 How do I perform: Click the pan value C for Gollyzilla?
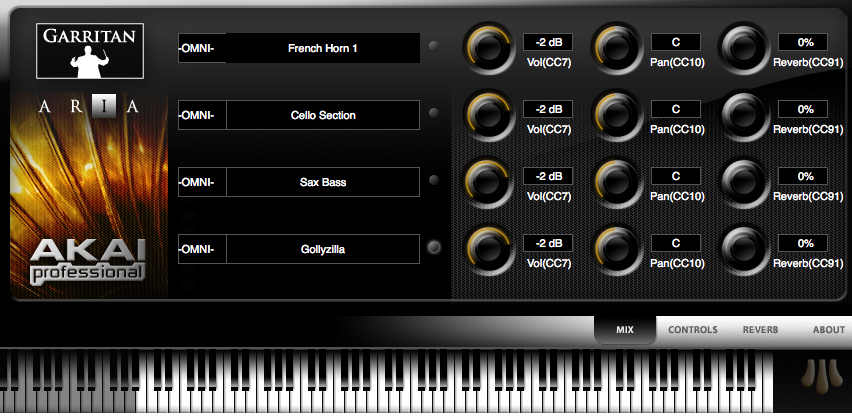pyautogui.click(x=676, y=243)
